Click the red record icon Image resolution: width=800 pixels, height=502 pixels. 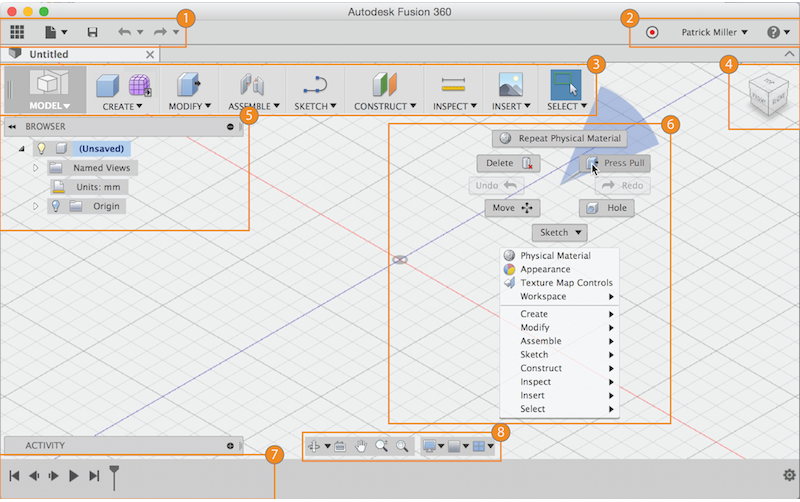652,32
